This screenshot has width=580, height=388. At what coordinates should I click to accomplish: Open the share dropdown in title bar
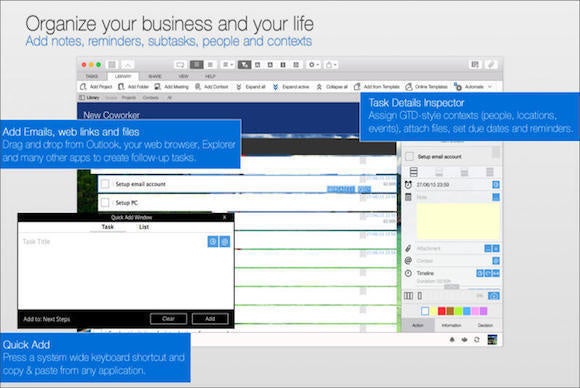pos(331,65)
